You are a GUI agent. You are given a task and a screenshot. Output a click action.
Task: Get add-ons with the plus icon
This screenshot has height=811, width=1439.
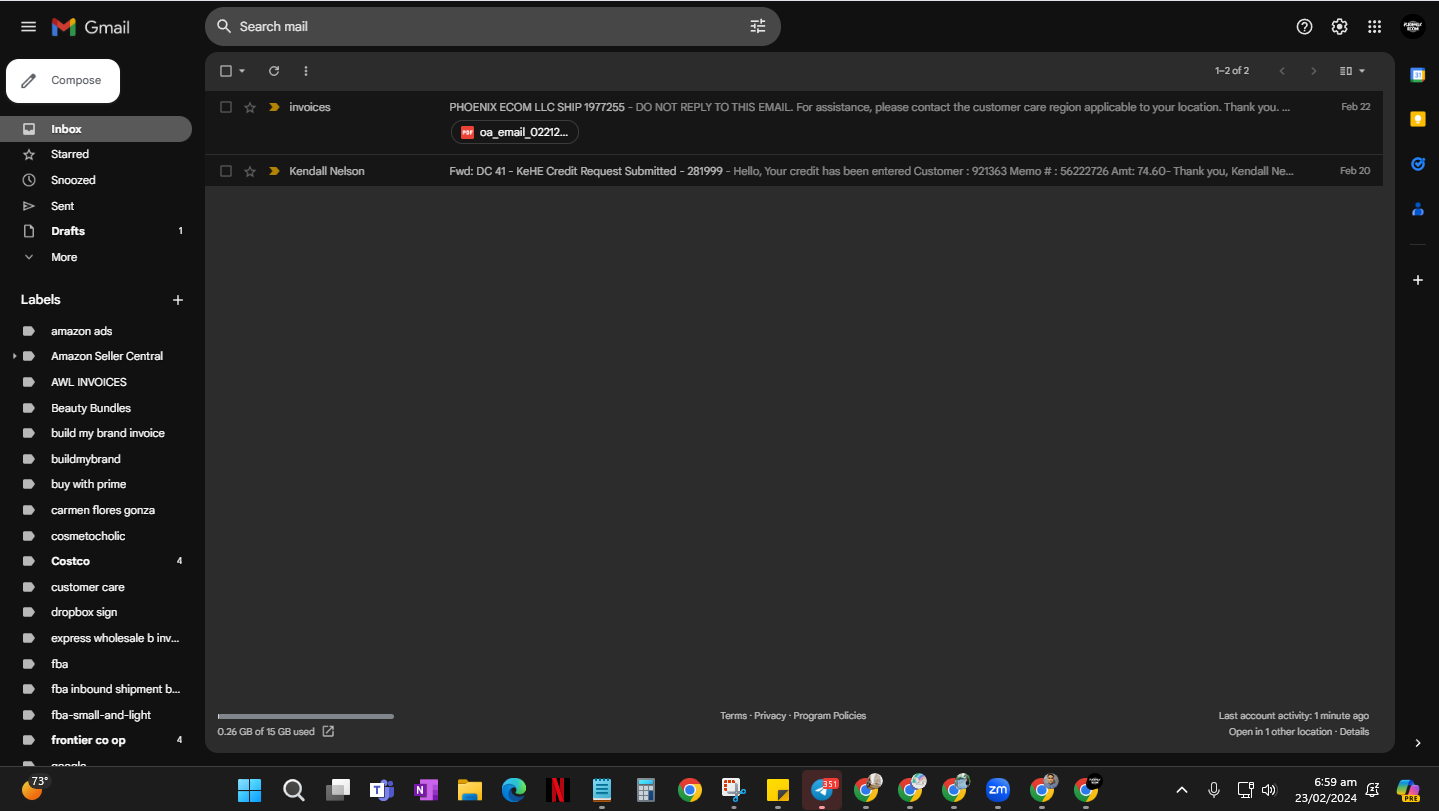click(1417, 280)
